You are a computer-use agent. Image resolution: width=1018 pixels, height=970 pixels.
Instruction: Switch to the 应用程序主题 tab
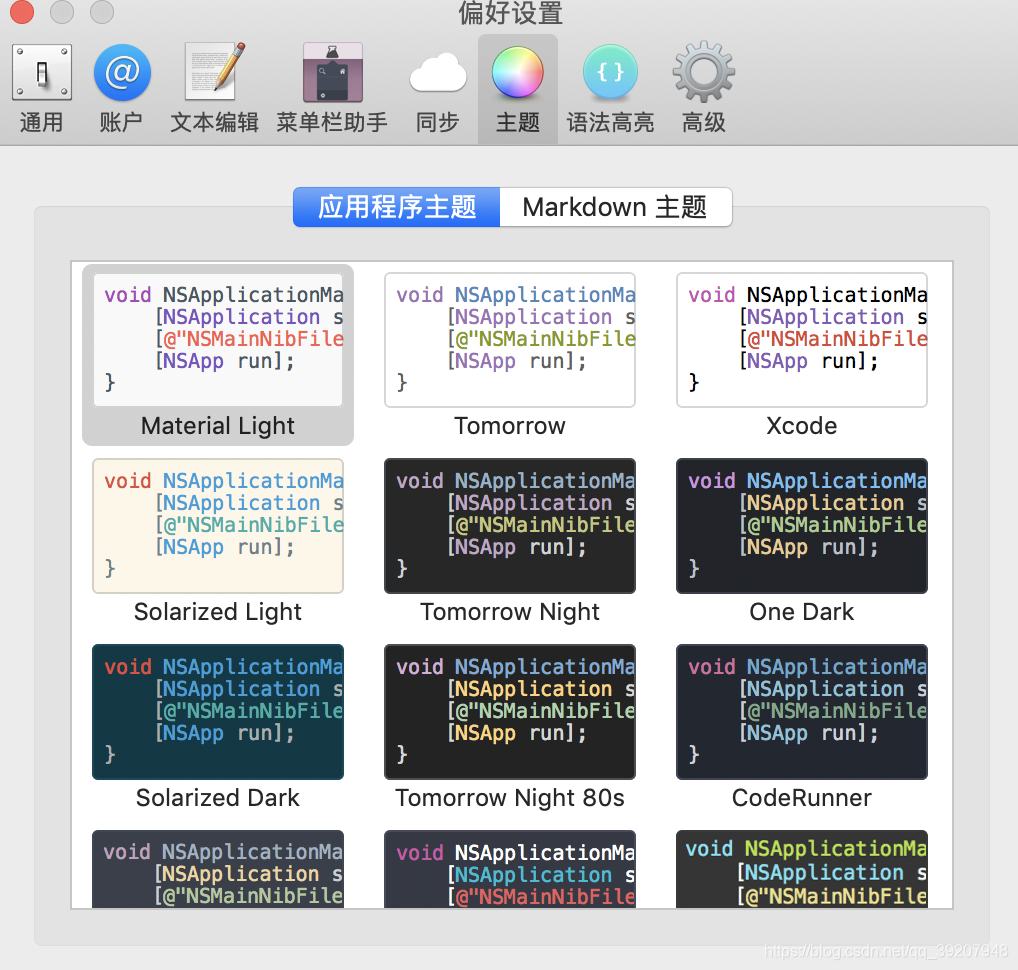(x=396, y=207)
